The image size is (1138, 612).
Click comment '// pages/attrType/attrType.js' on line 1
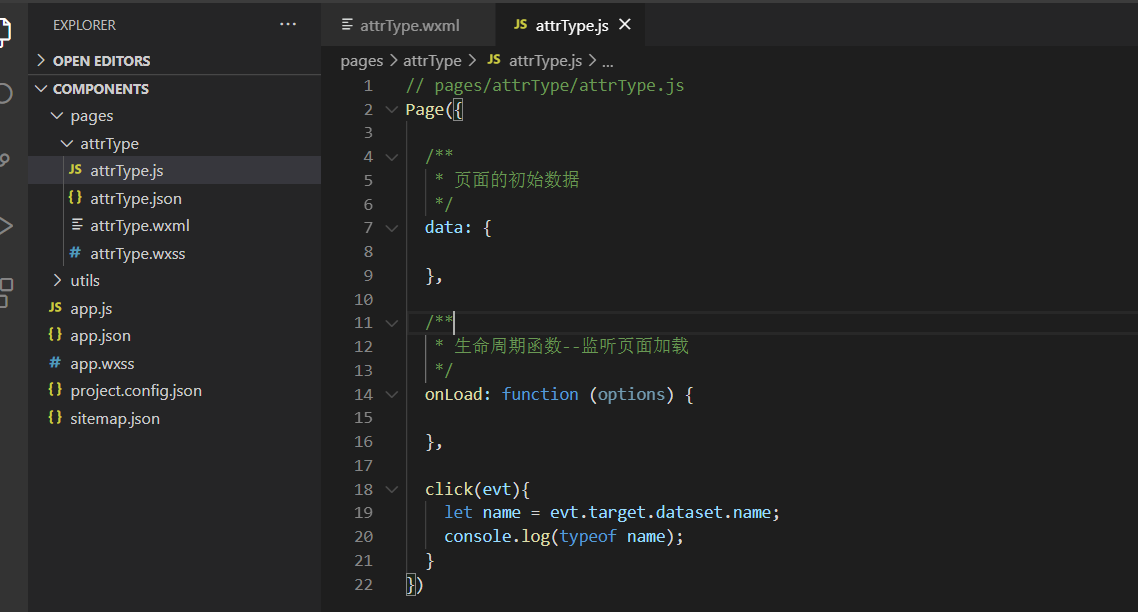544,86
